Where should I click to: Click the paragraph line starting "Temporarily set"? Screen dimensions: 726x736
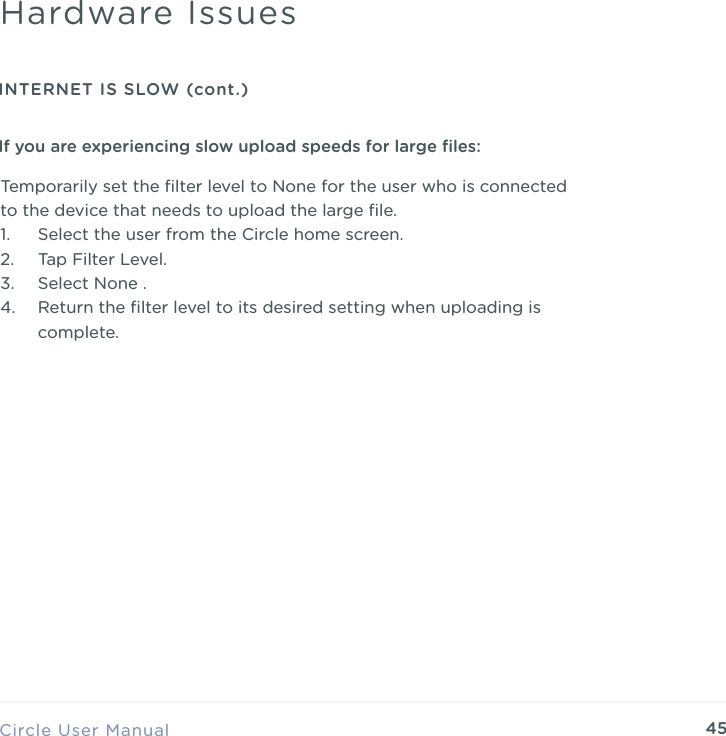(284, 187)
